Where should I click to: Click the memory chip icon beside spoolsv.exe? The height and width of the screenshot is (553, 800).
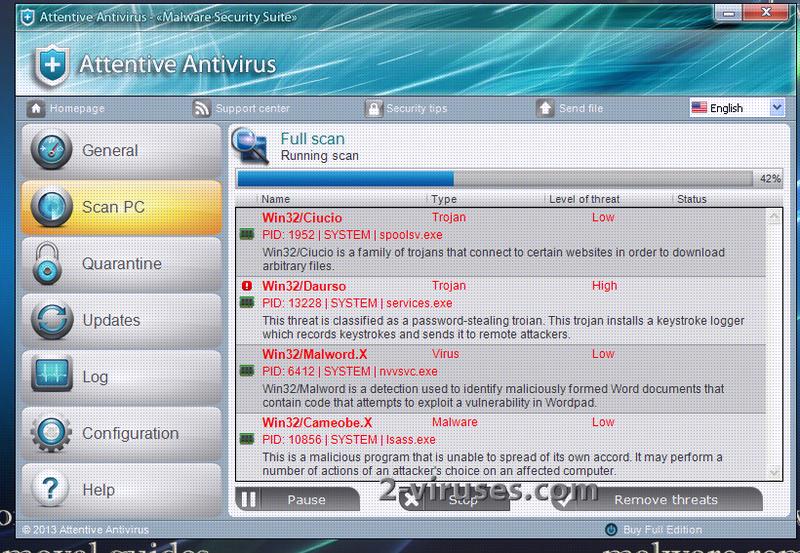(x=247, y=235)
